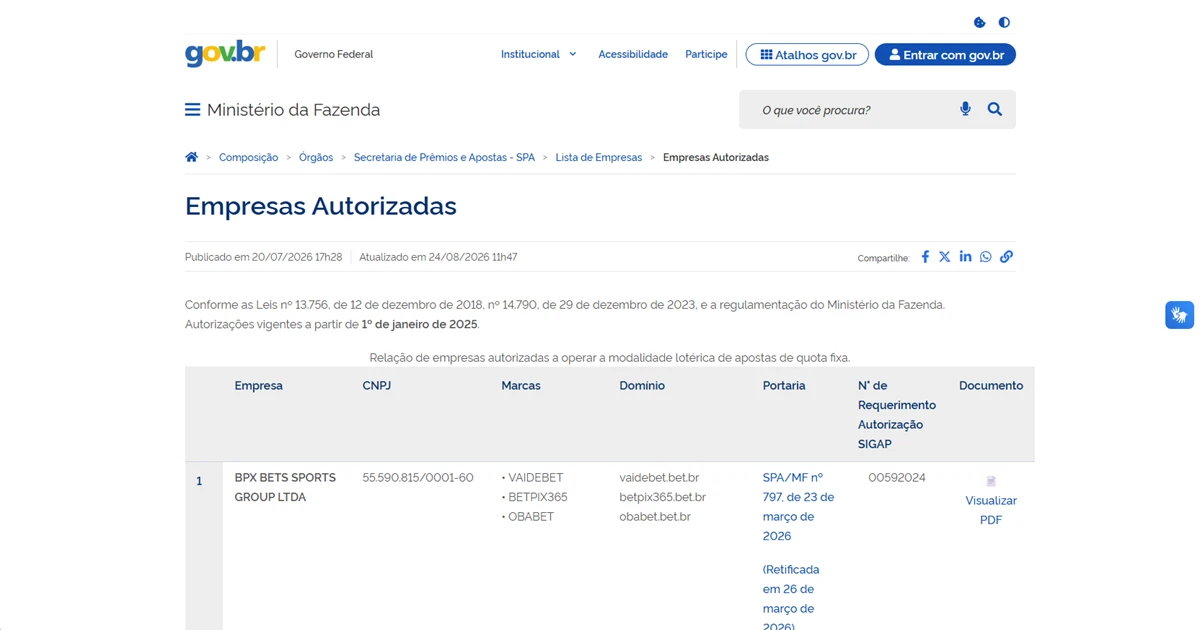This screenshot has width=1200, height=630.
Task: Select the Domínio column header
Action: (642, 385)
